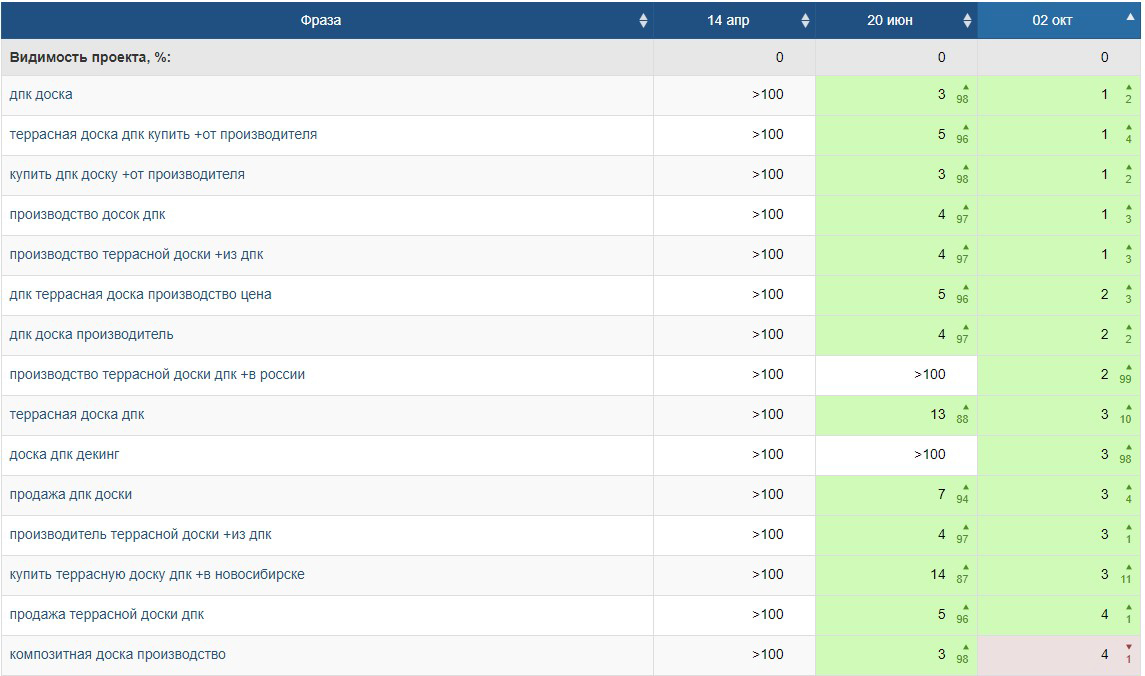Open phrase 'композитная доска производство'
Screen dimensions: 1145x676
pos(118,655)
